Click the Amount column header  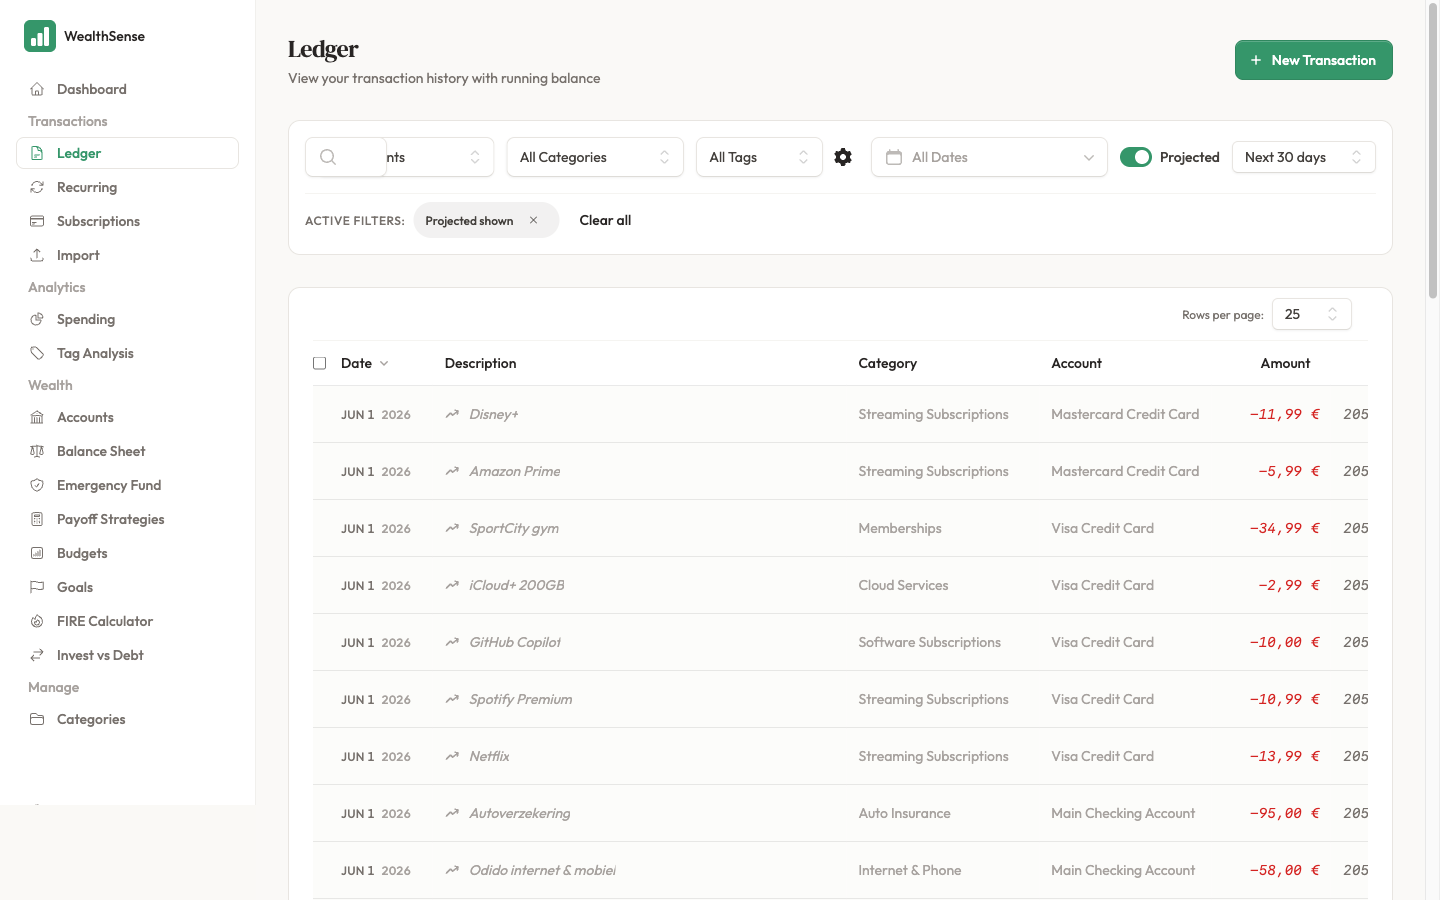[1285, 363]
